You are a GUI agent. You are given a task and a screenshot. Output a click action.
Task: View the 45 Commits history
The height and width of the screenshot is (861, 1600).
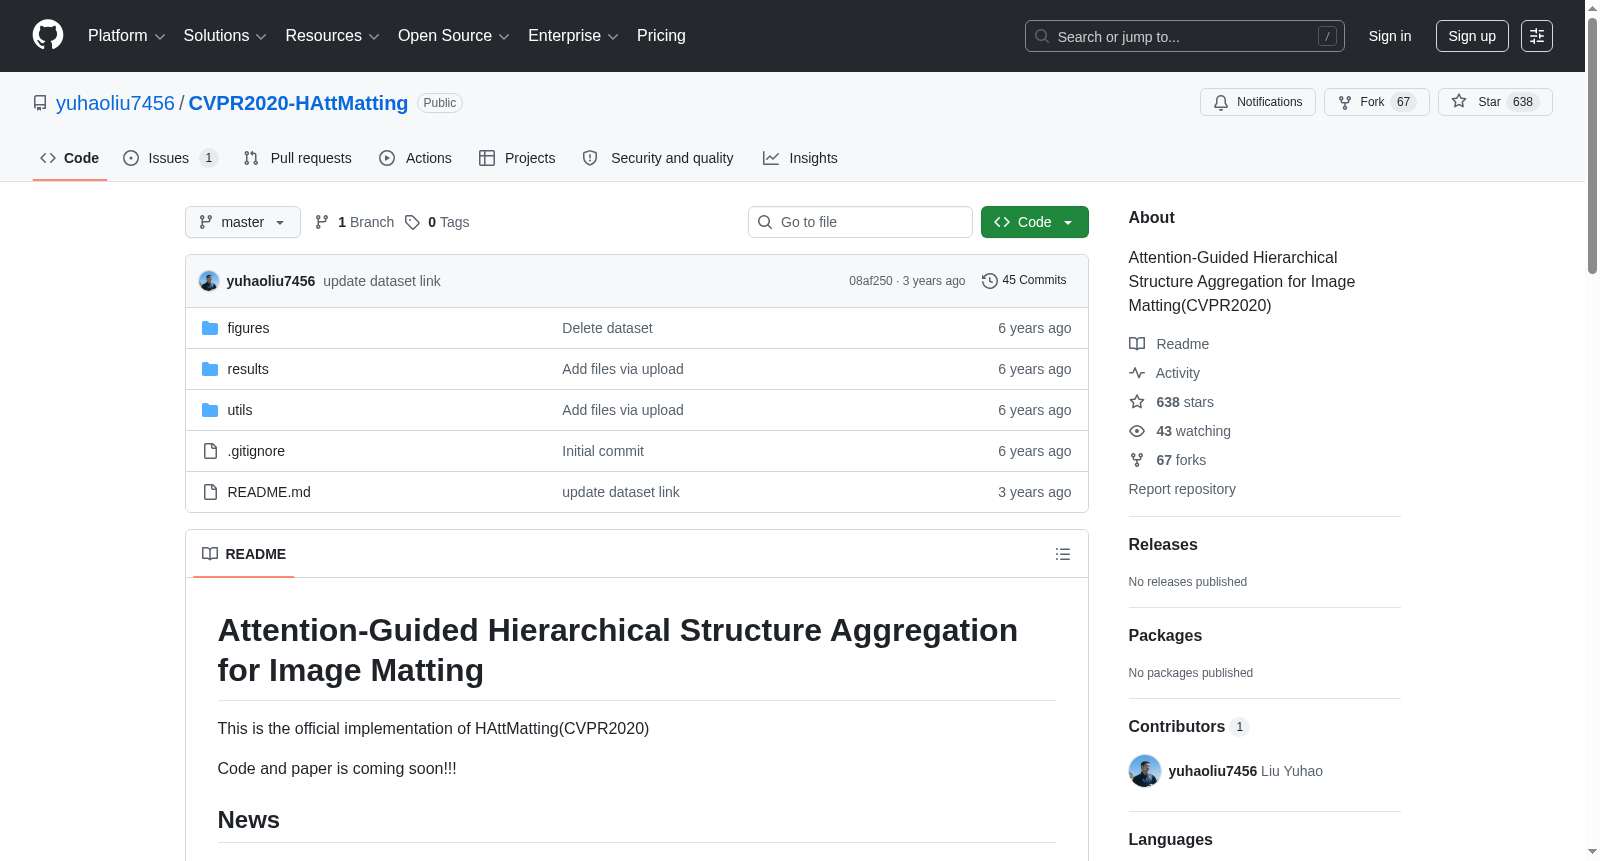click(1024, 281)
